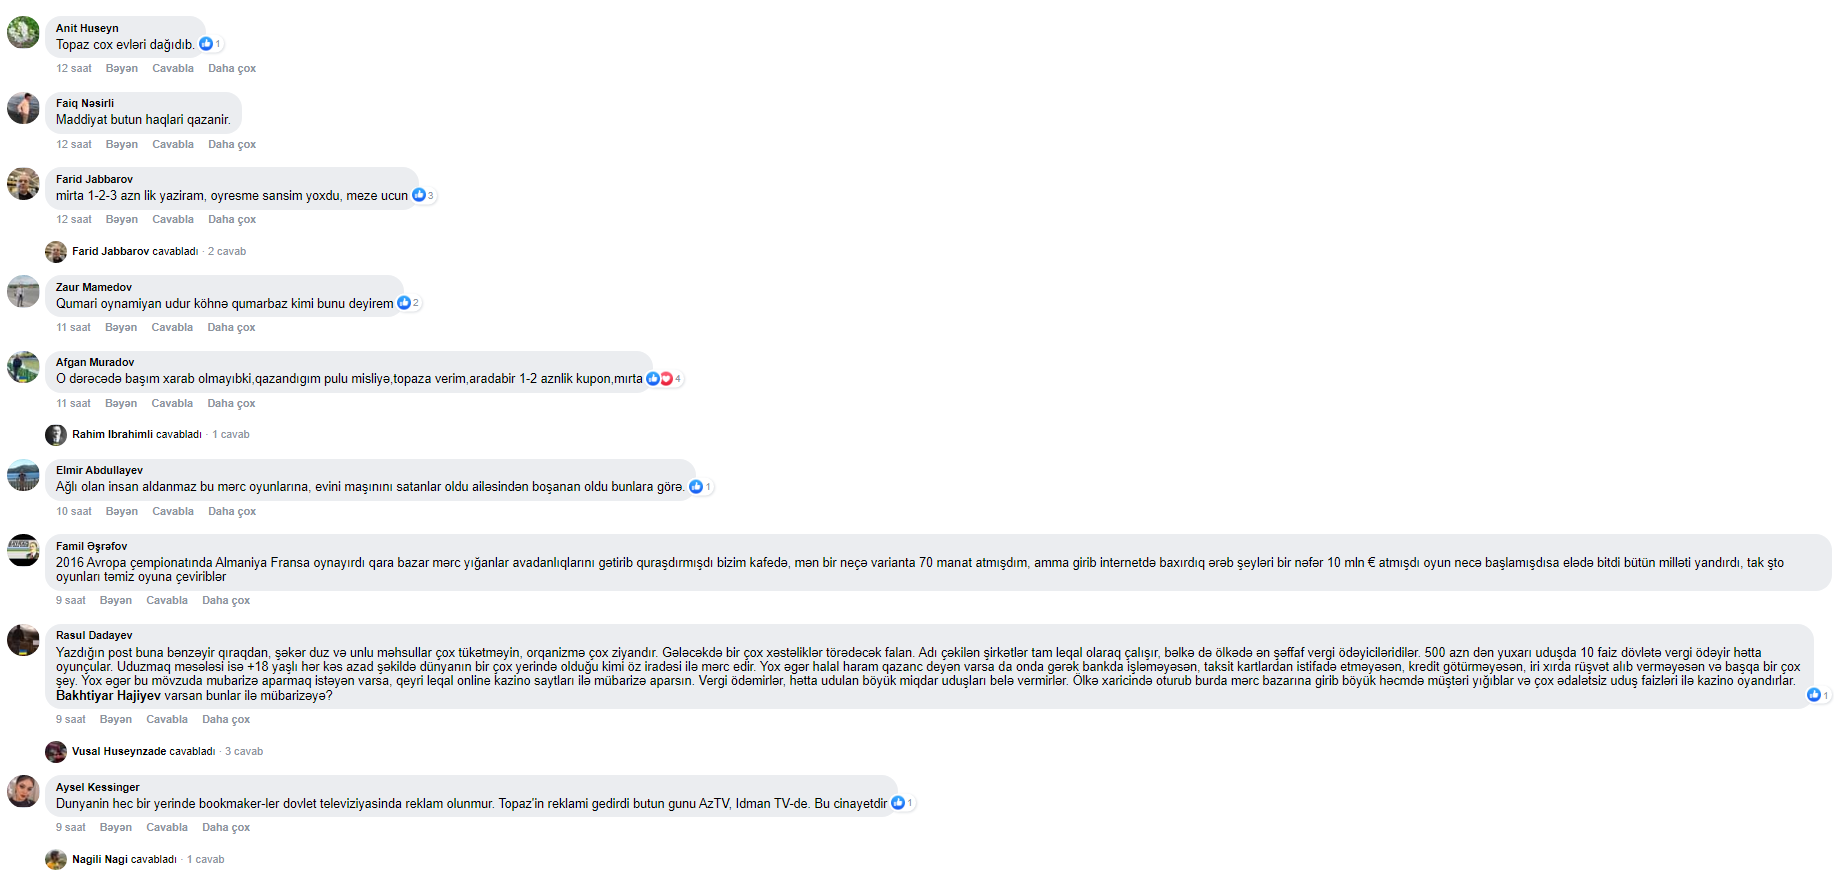Open Daha çox menu under Famil Əşrəfov's comment

(226, 601)
